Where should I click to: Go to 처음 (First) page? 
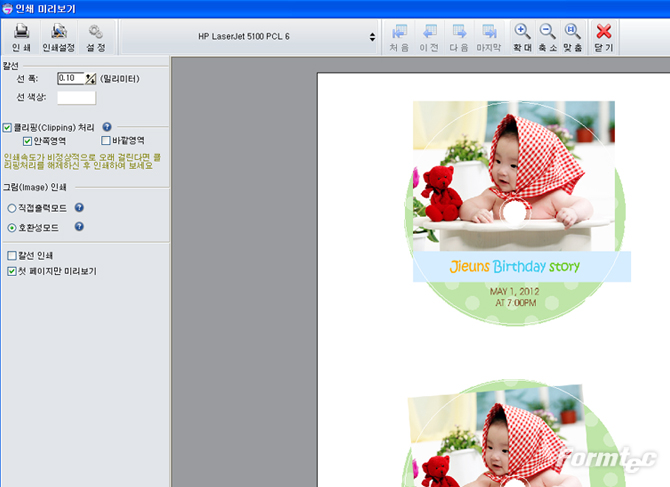[399, 38]
